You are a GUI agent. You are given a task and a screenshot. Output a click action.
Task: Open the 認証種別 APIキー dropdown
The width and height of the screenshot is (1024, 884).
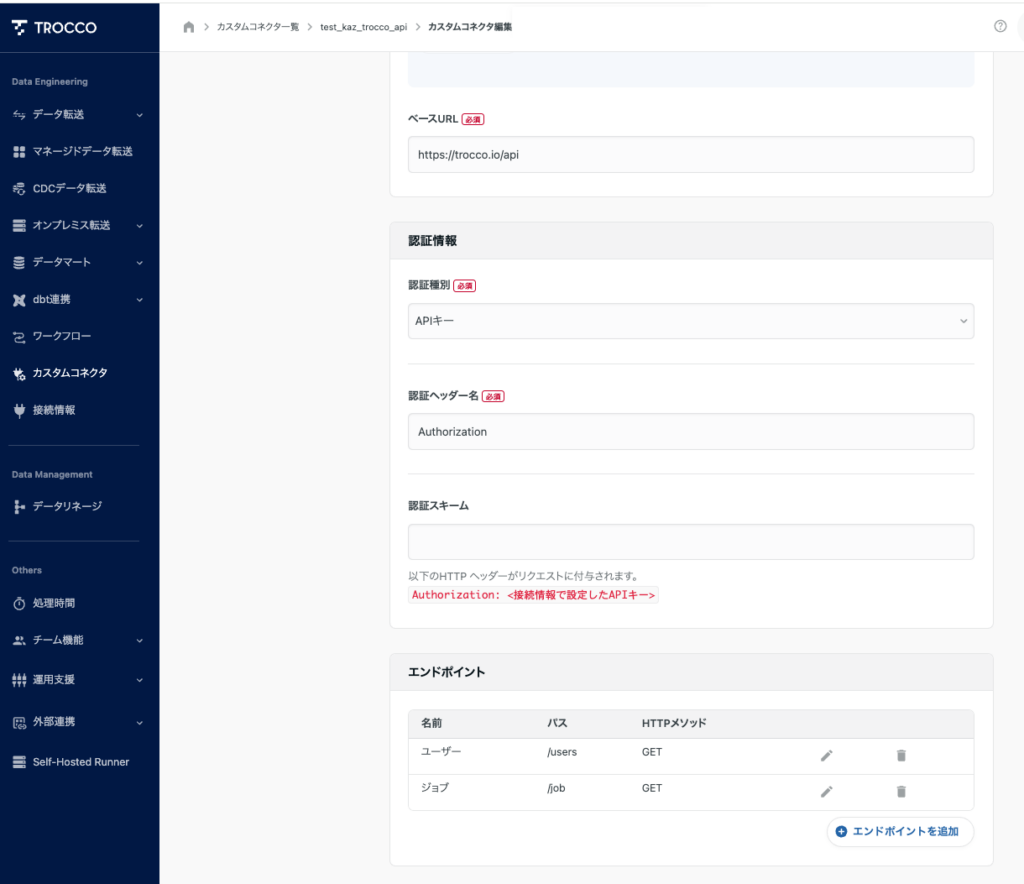(x=690, y=321)
